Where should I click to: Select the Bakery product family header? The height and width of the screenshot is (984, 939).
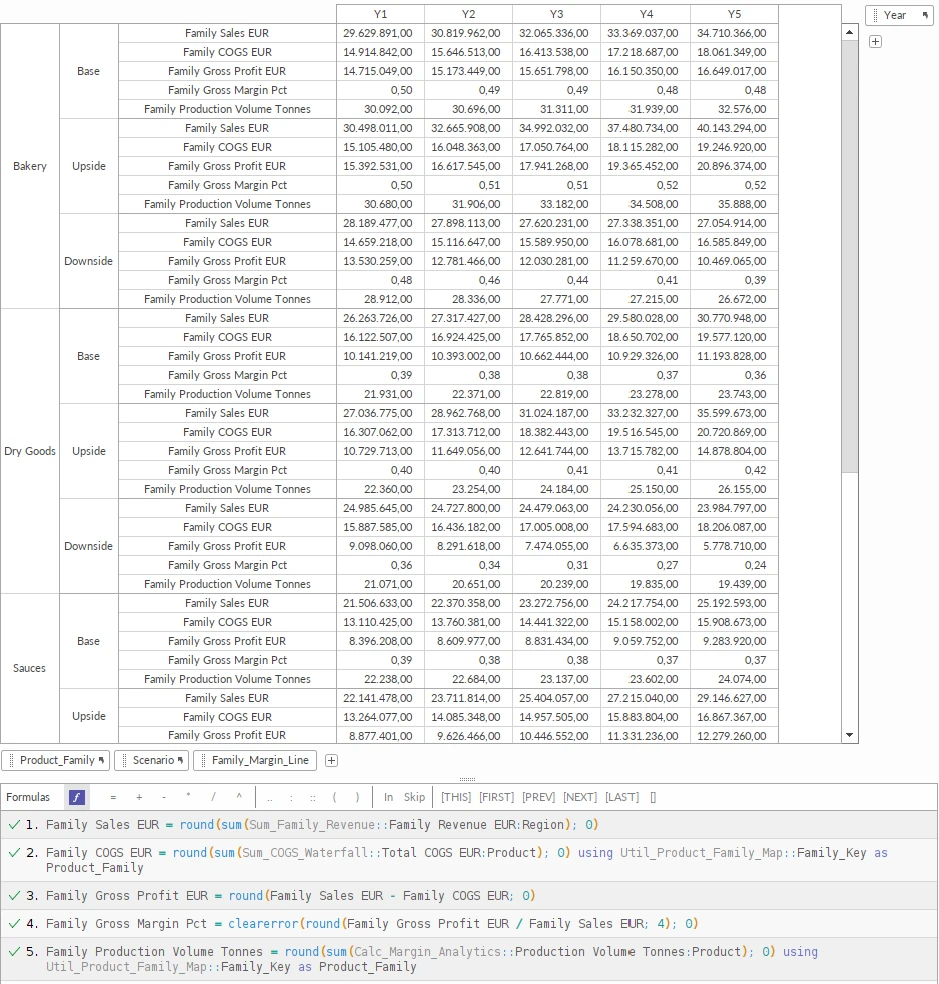tap(30, 166)
